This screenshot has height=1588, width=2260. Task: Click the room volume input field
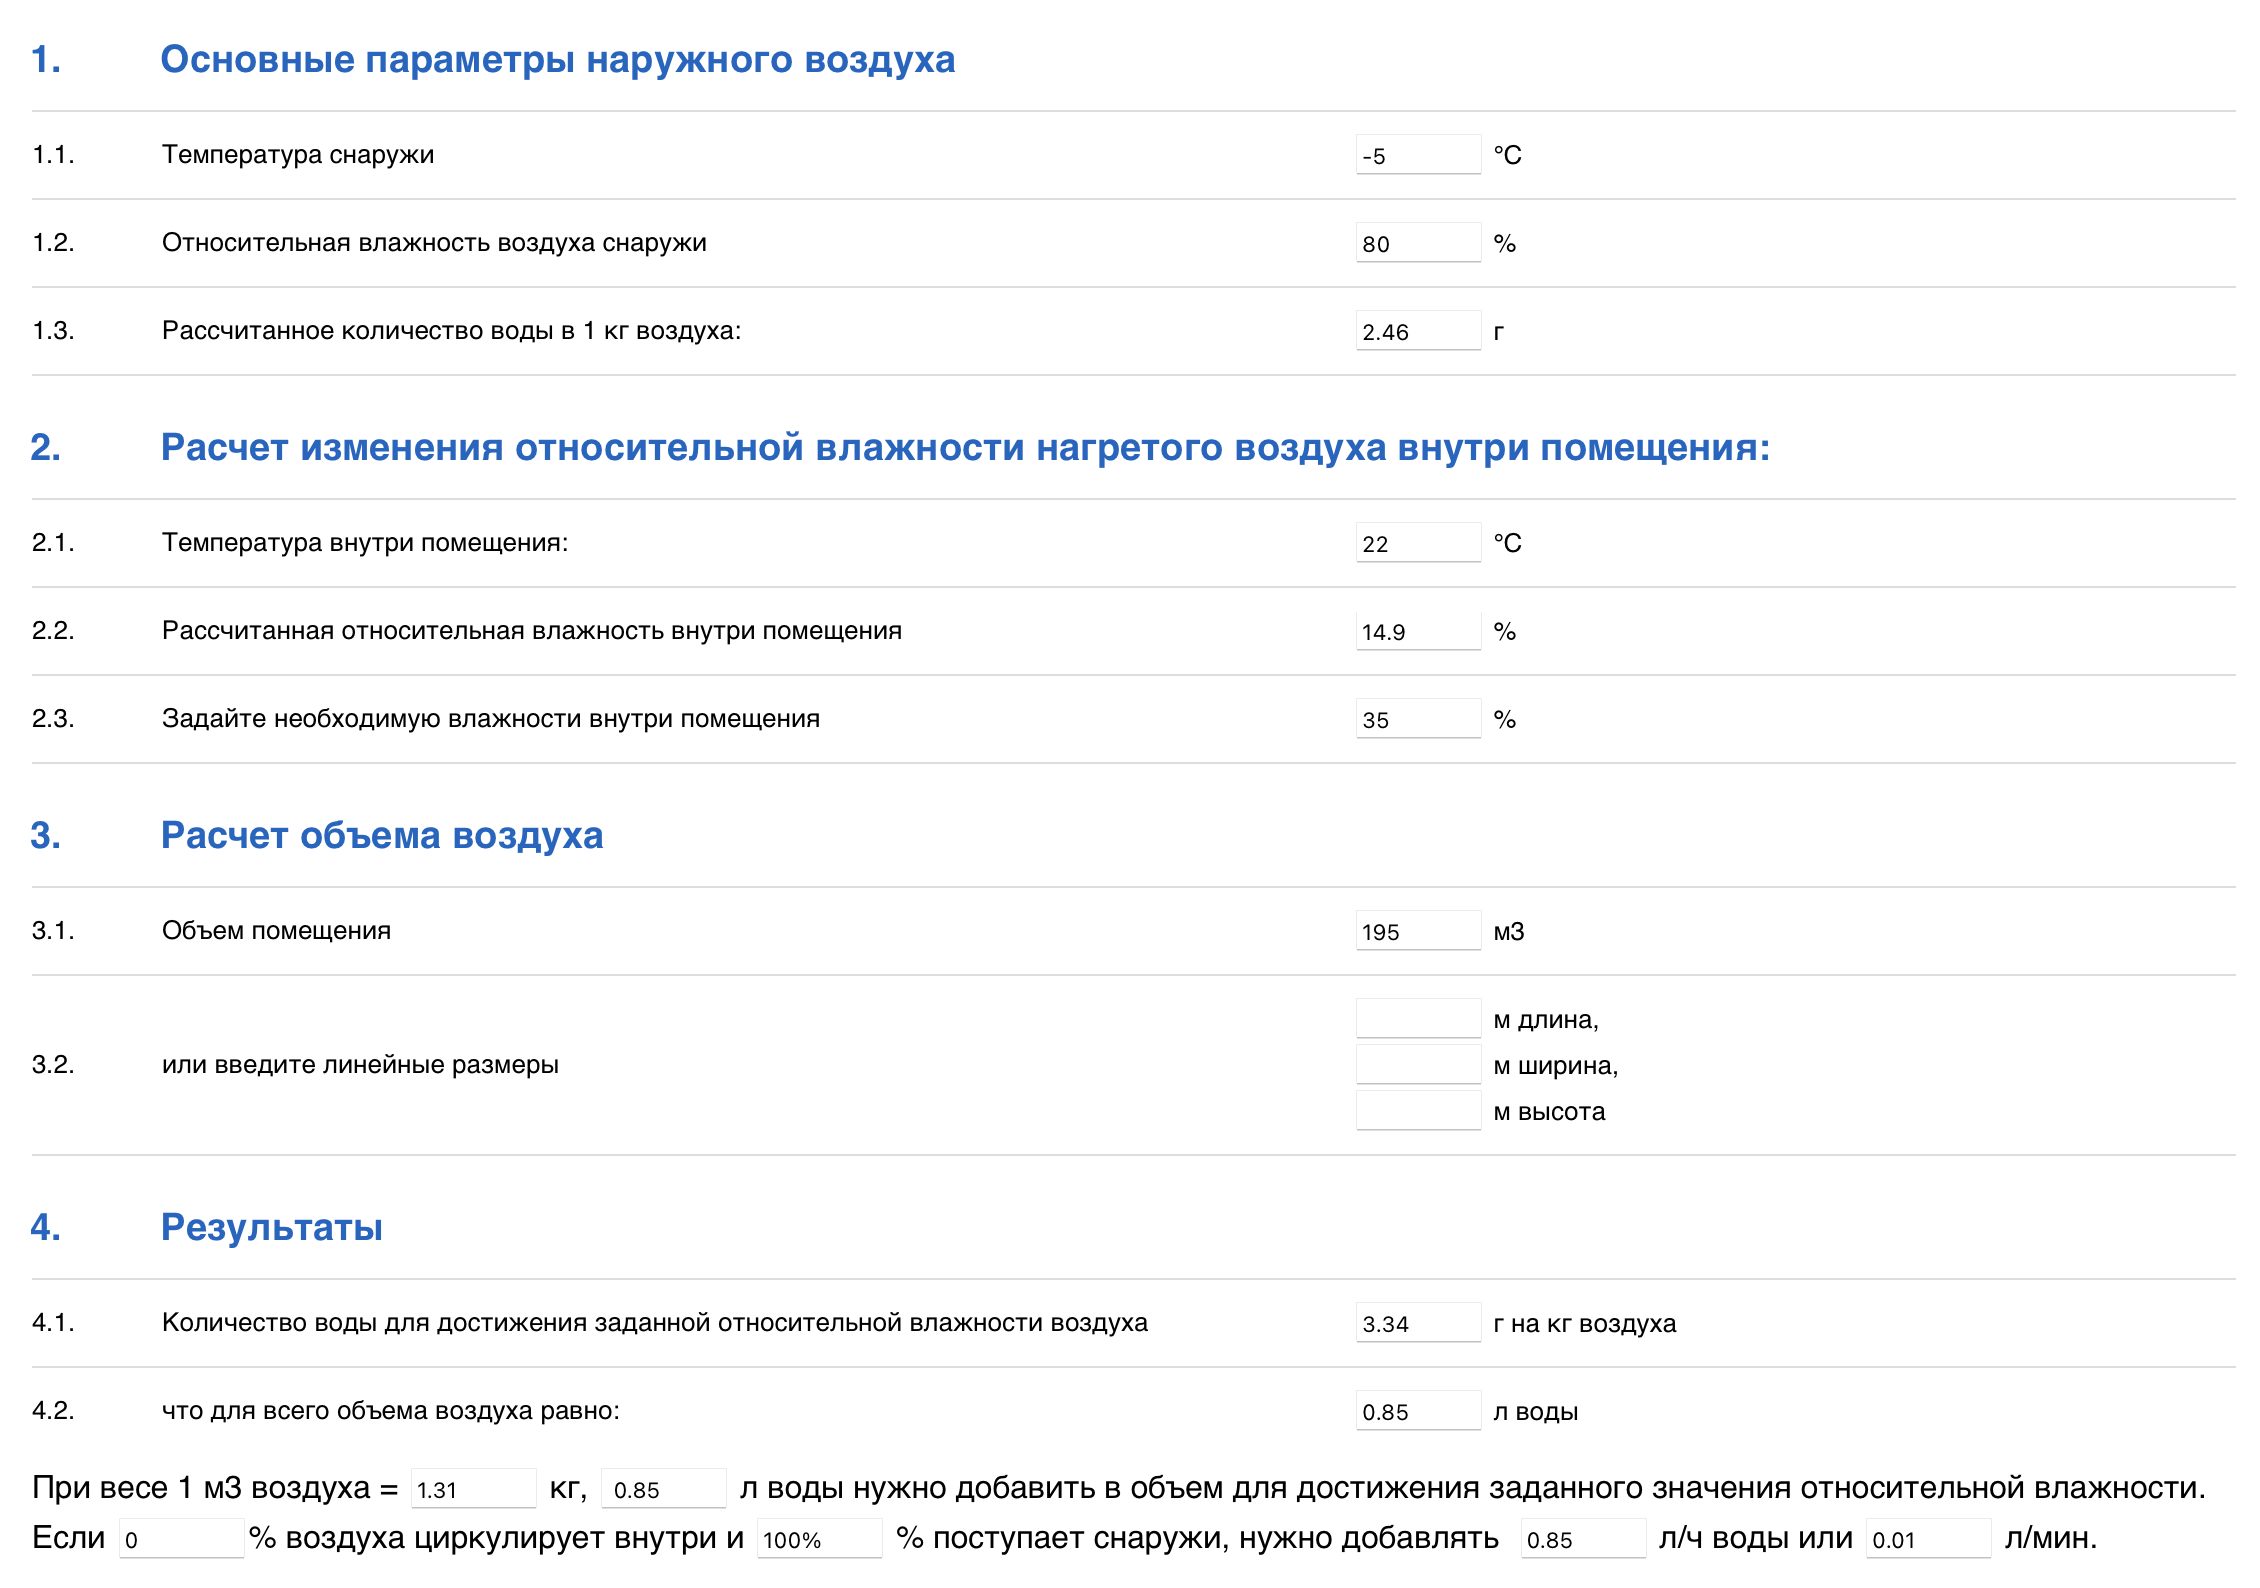(x=1417, y=931)
